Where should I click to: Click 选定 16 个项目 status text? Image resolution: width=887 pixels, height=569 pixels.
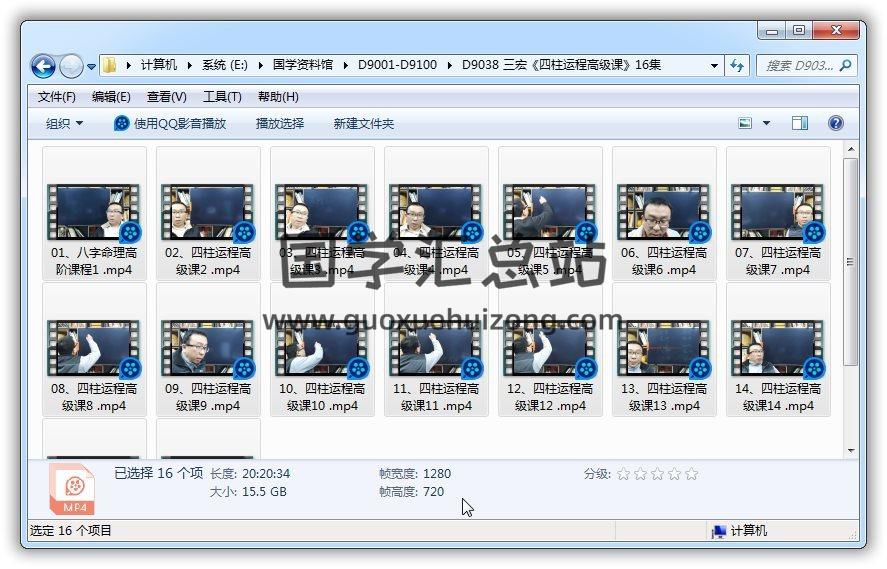point(71,531)
